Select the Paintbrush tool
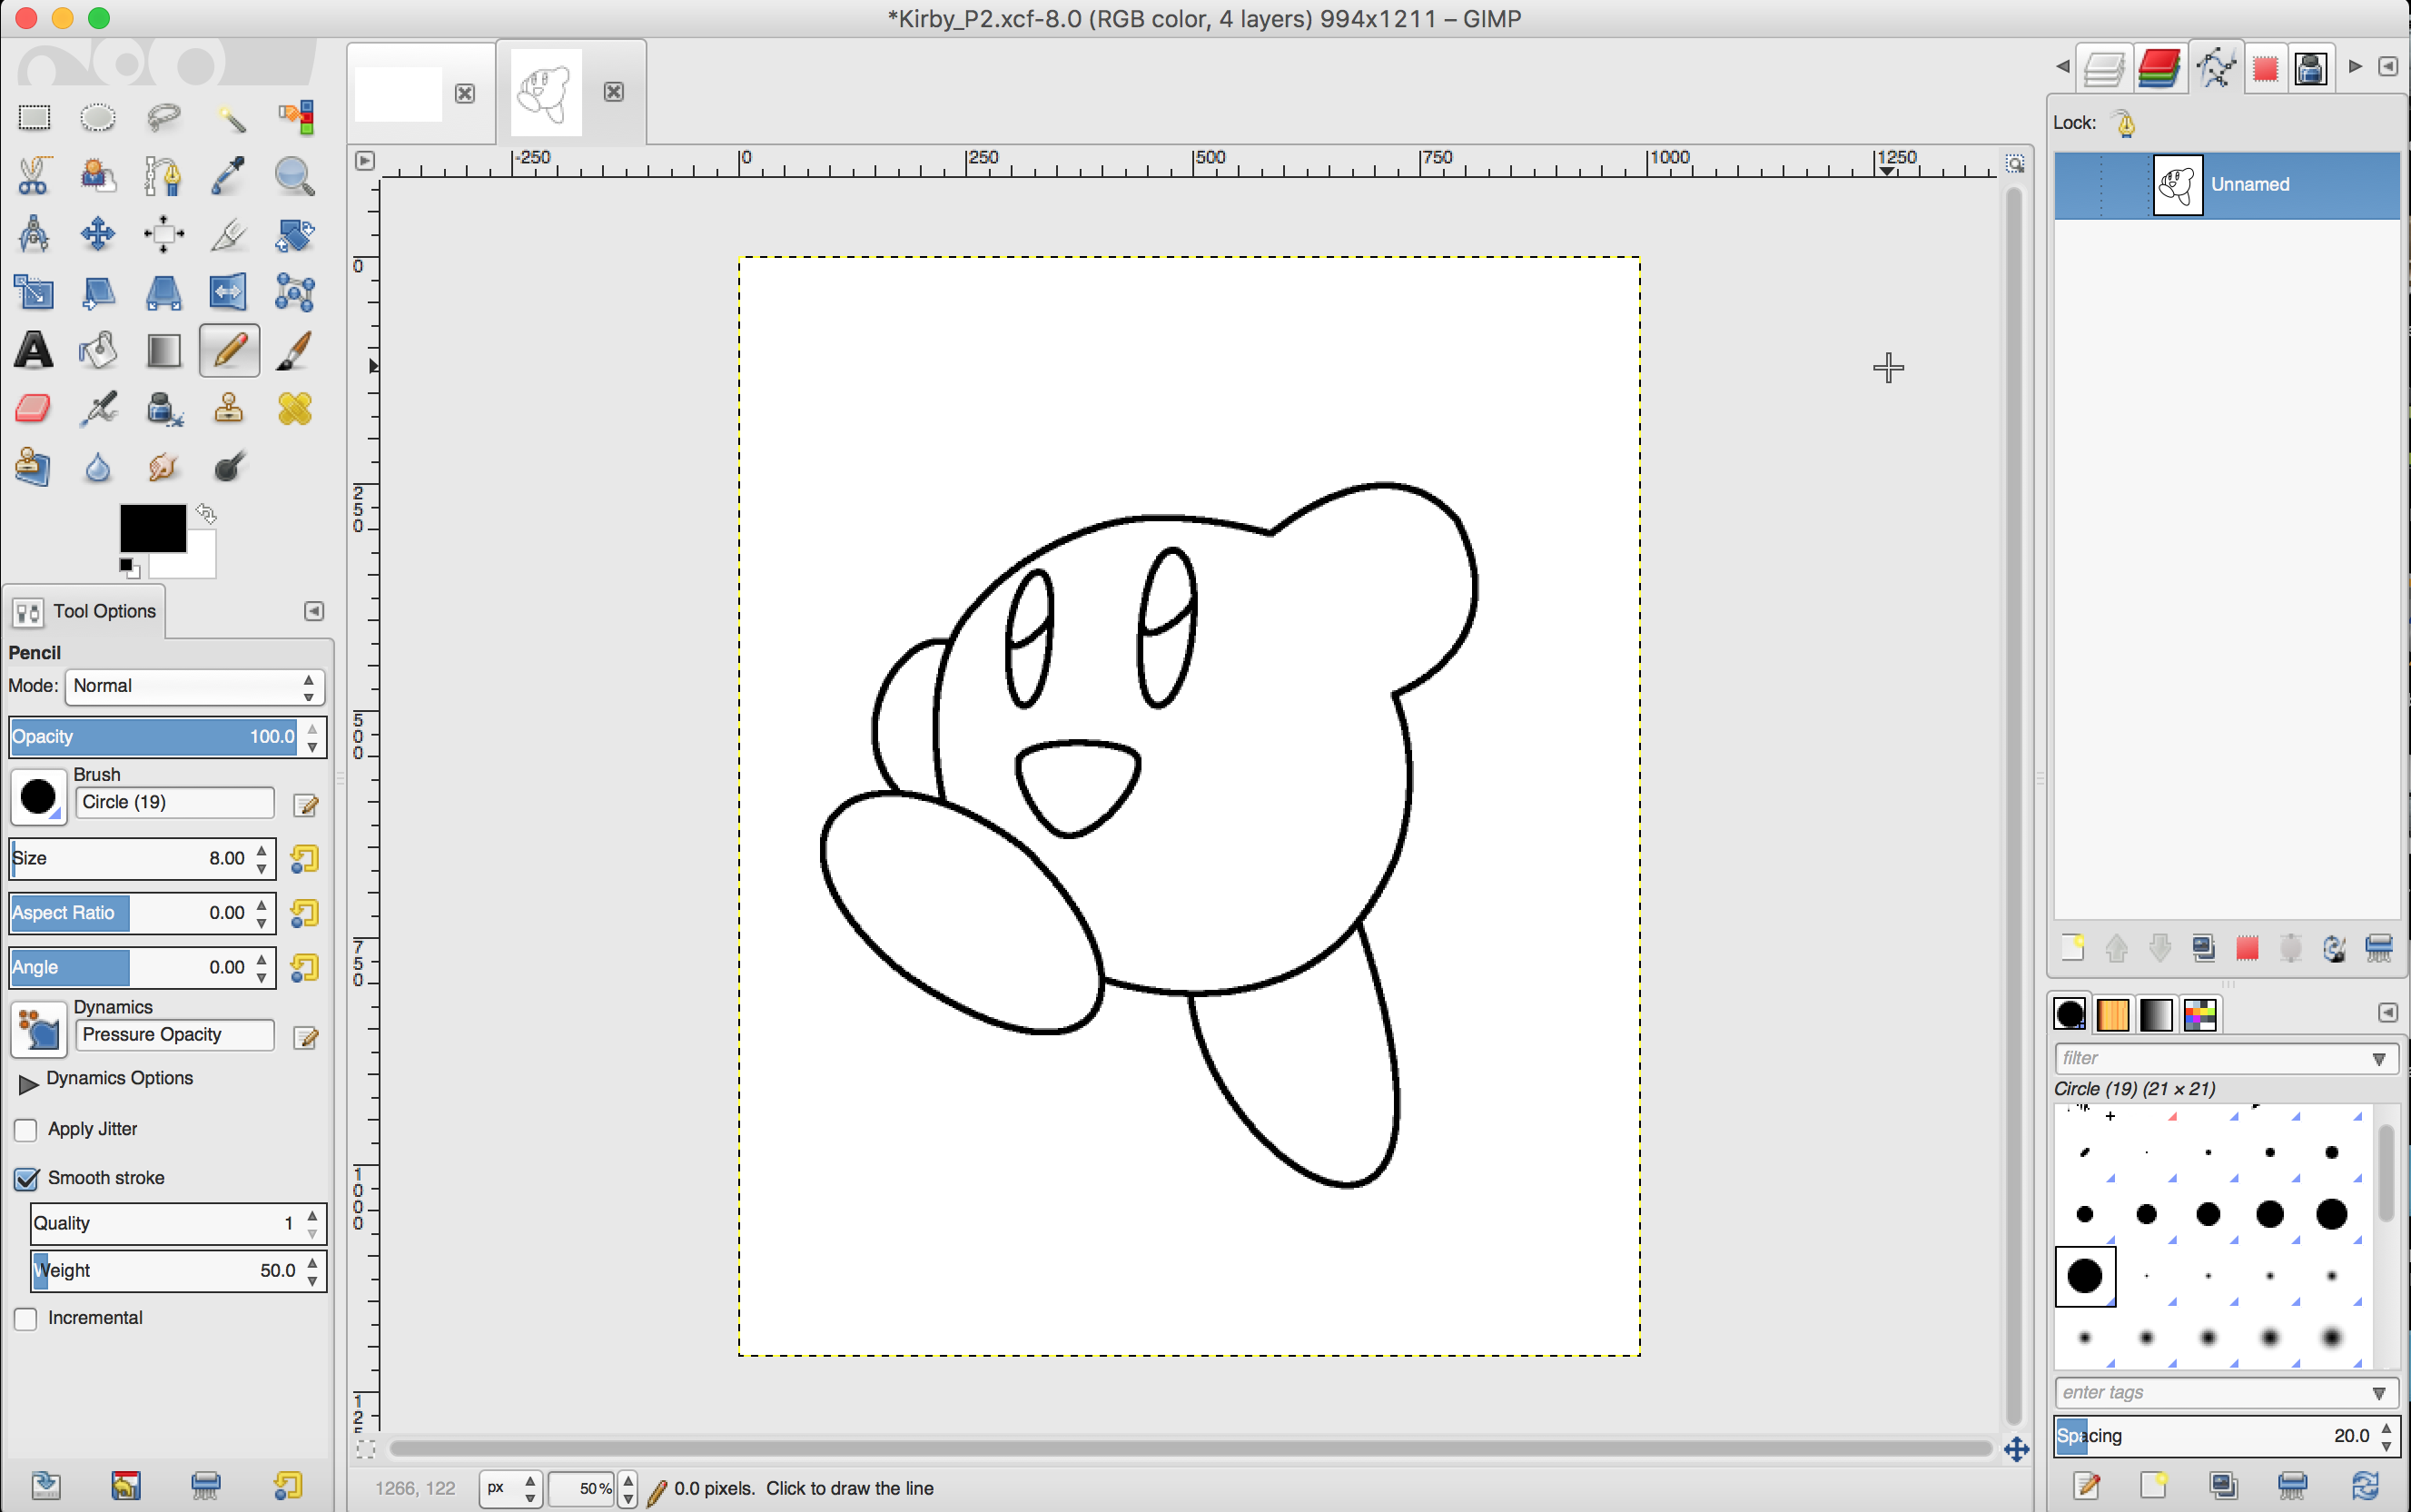Image resolution: width=2411 pixels, height=1512 pixels. [295, 350]
